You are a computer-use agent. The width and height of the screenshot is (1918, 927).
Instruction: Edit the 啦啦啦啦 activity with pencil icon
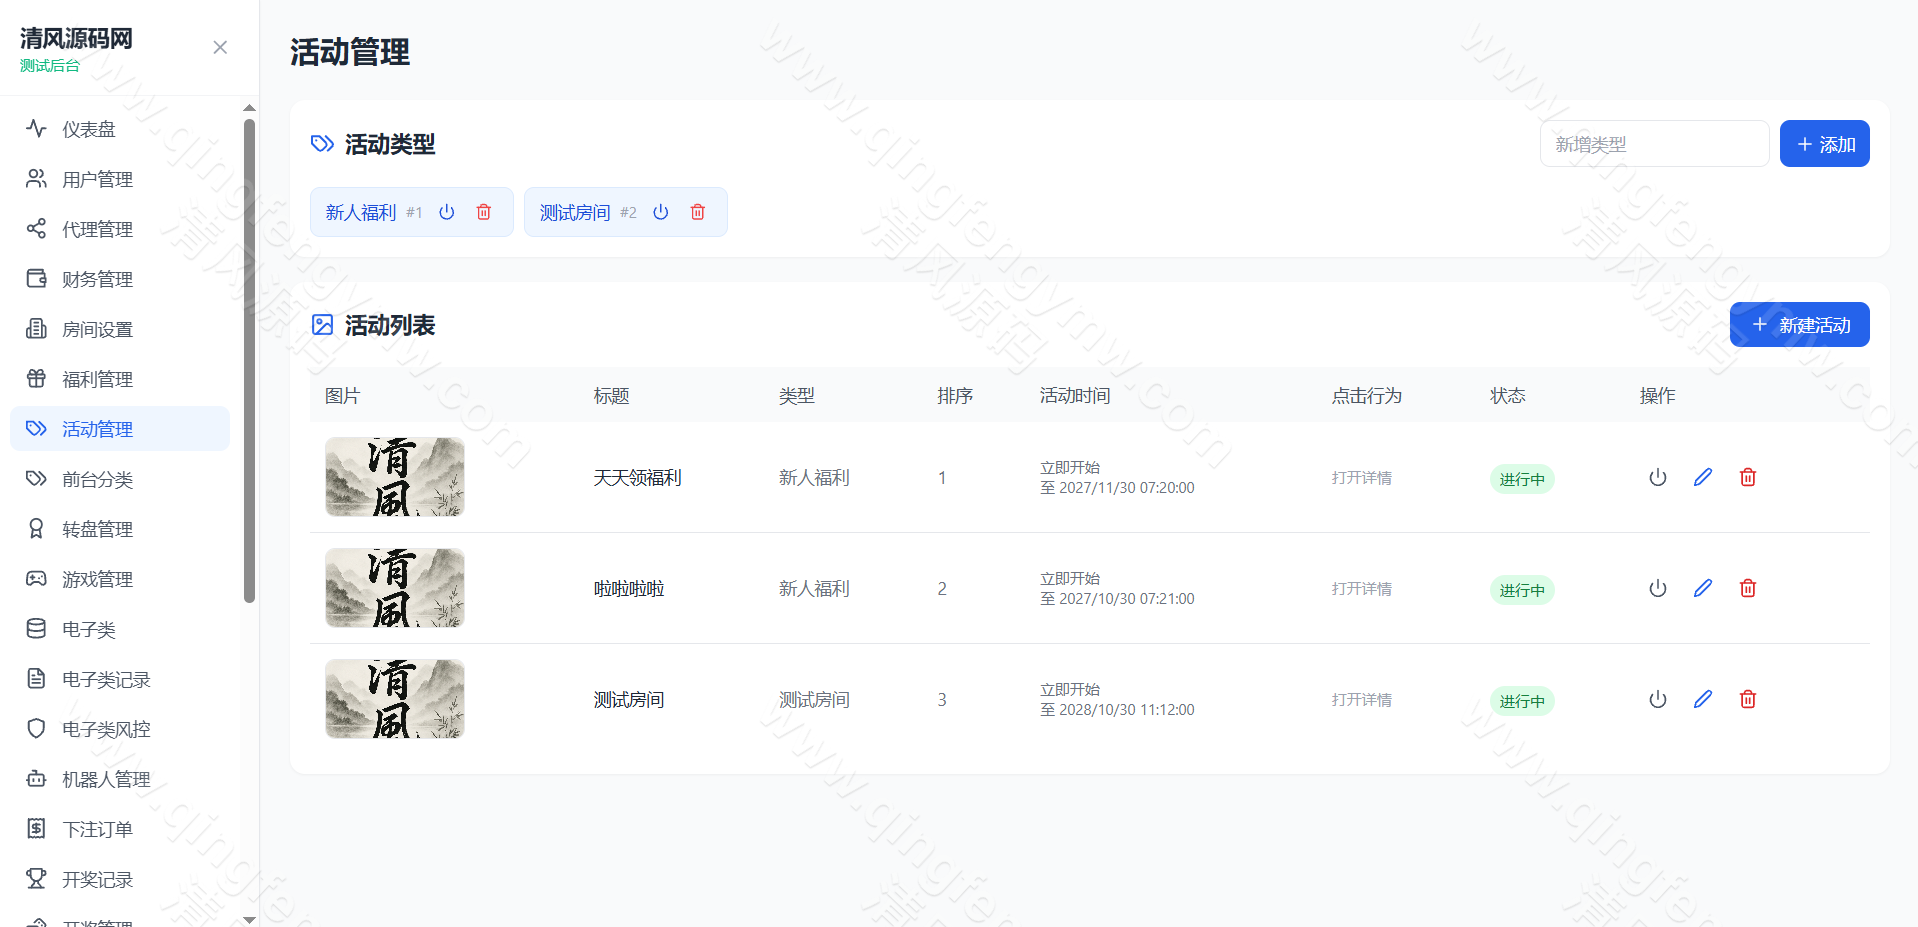pos(1703,588)
